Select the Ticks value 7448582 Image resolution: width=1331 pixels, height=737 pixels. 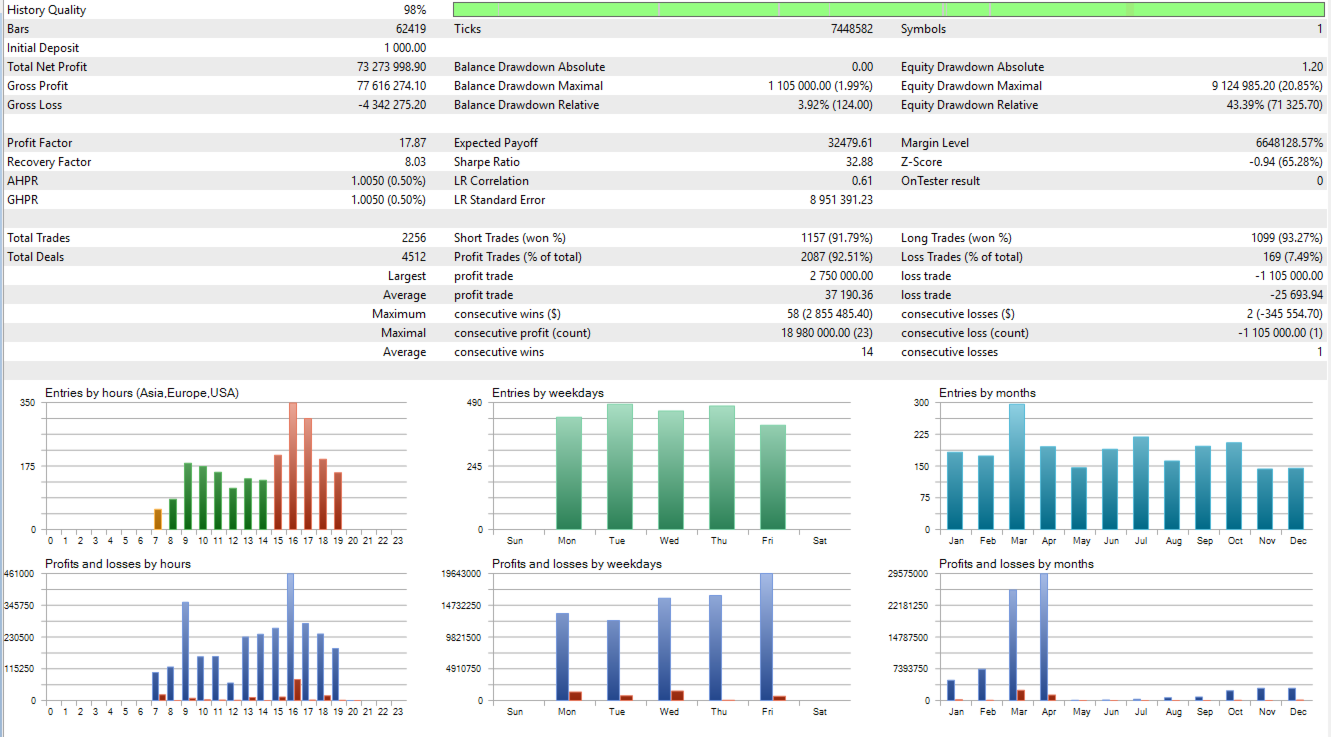coord(851,29)
